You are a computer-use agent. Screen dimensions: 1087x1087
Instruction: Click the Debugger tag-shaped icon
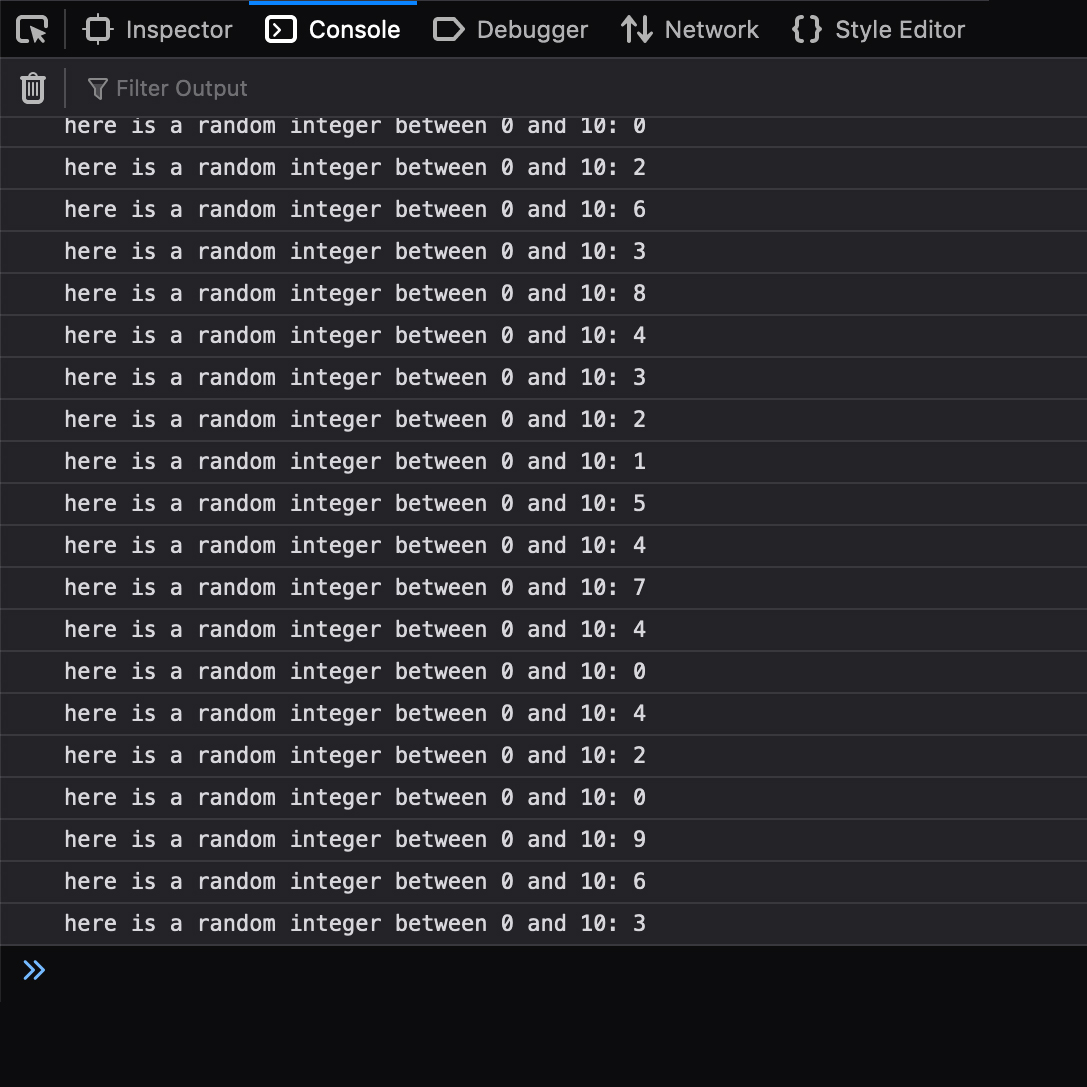pyautogui.click(x=448, y=30)
